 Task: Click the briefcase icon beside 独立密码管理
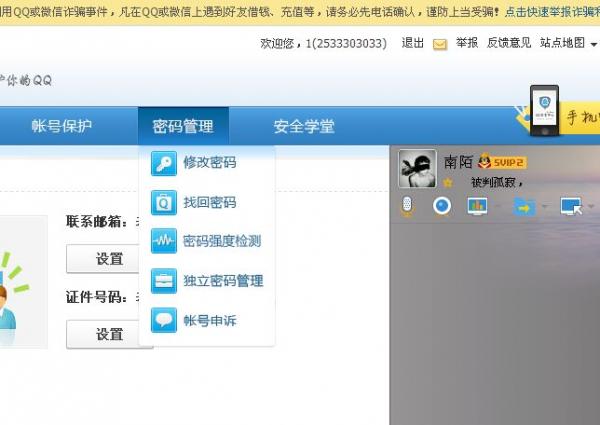tap(164, 281)
